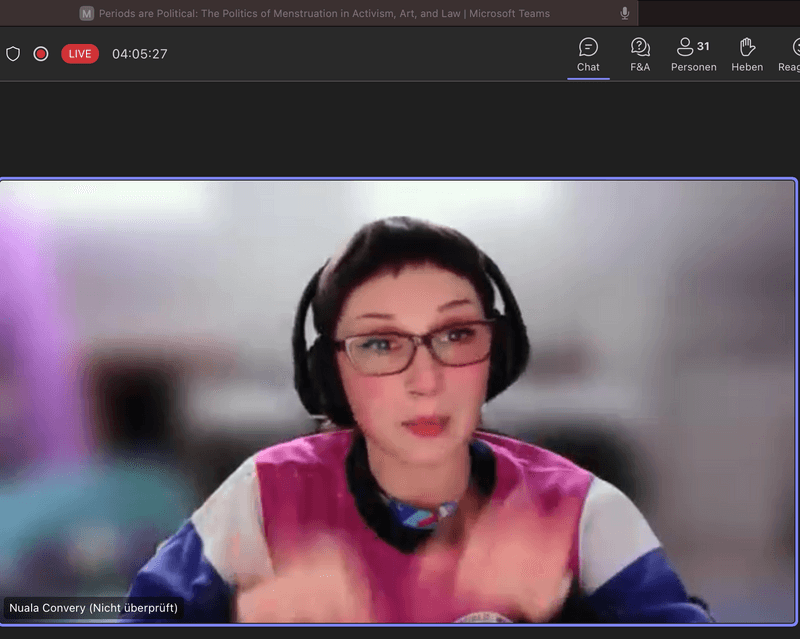Click the underline indicator beneath Chat
This screenshot has height=639, width=800.
pyautogui.click(x=588, y=78)
